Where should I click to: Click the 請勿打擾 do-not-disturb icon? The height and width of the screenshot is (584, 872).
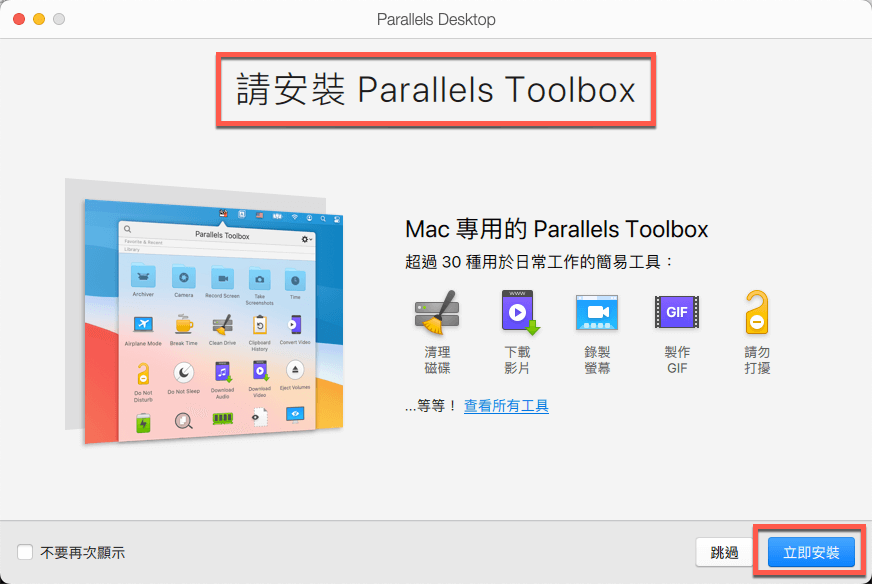757,312
